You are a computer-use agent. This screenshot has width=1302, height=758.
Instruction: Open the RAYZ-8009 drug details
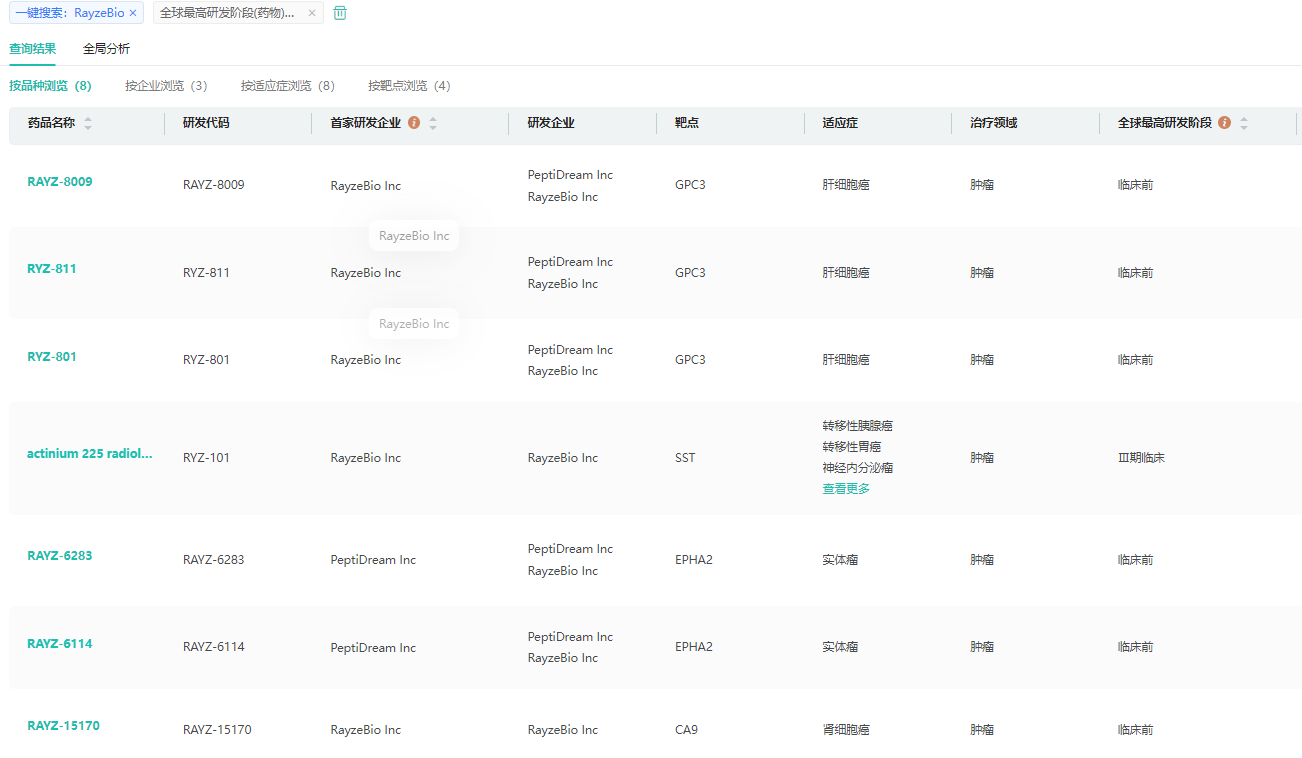pyautogui.click(x=60, y=182)
